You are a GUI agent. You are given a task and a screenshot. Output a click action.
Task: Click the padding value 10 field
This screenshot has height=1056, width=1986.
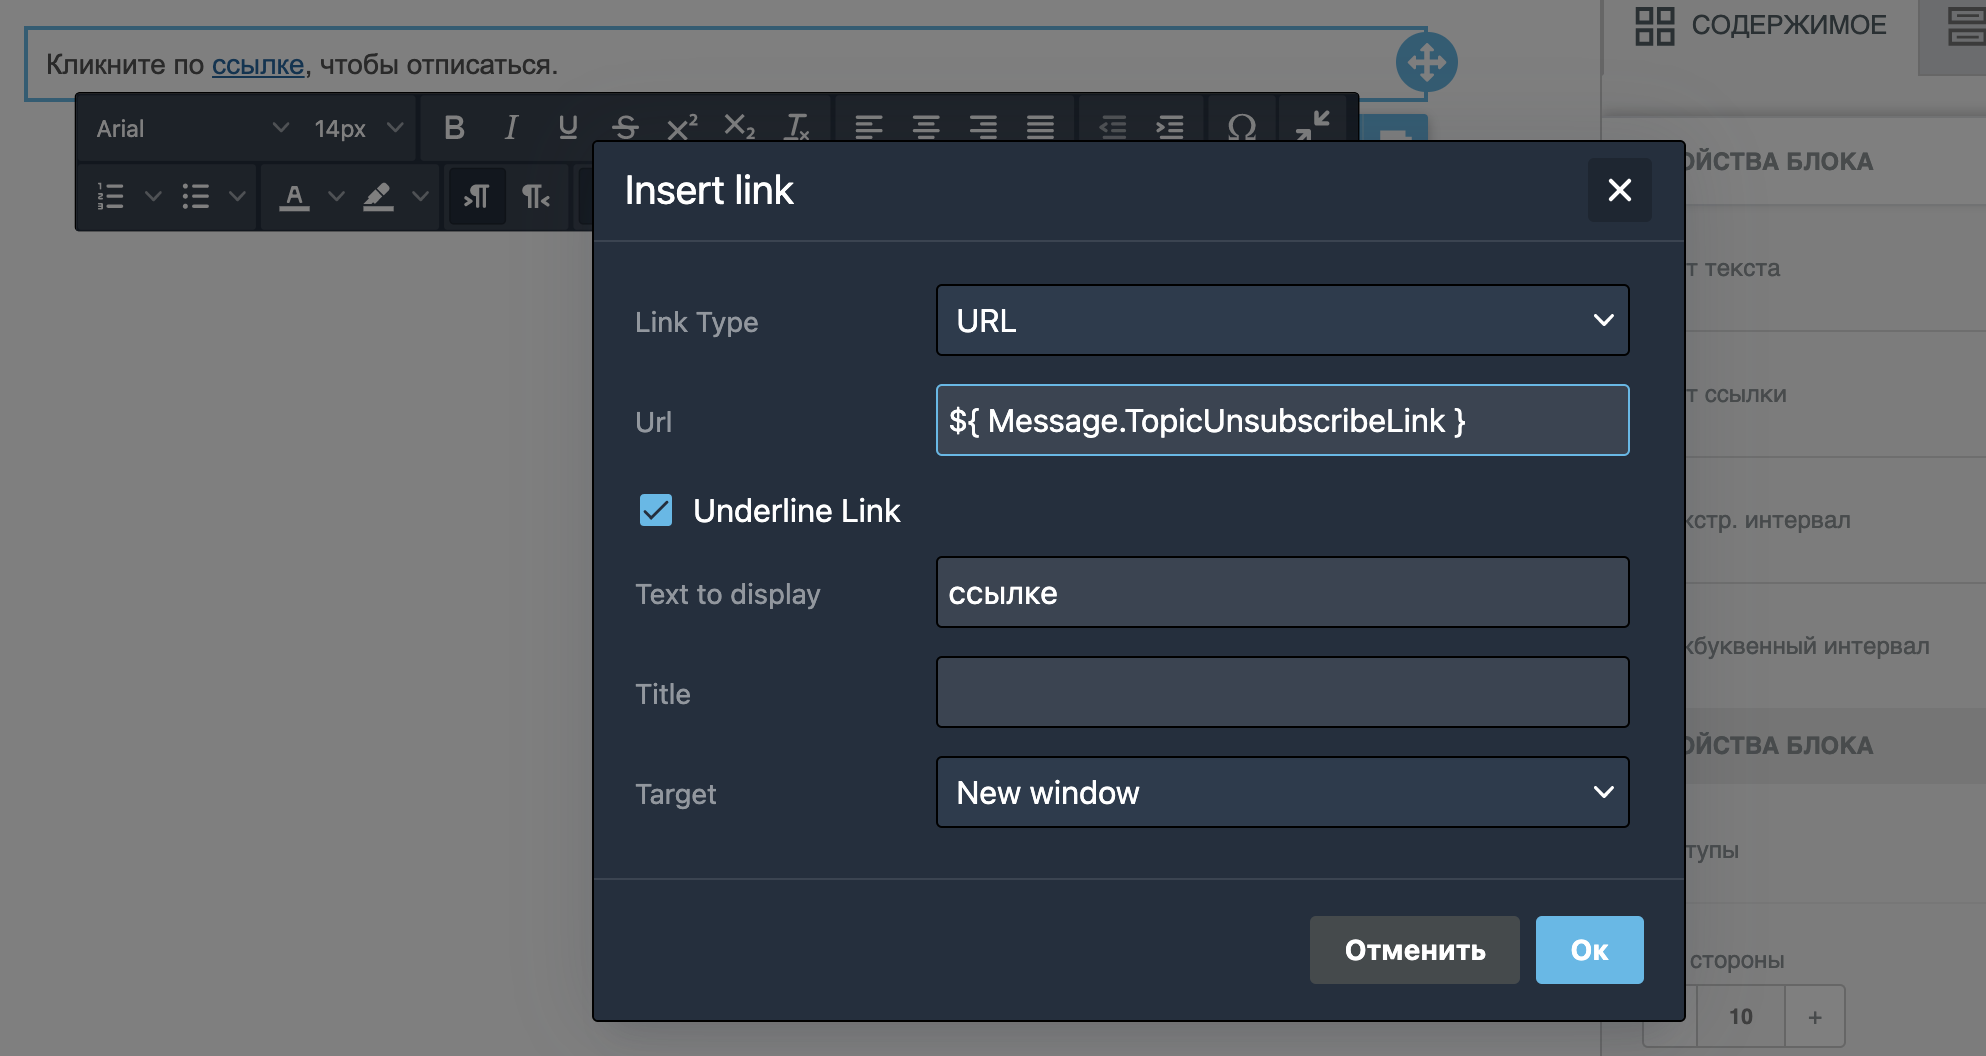click(x=1741, y=1016)
